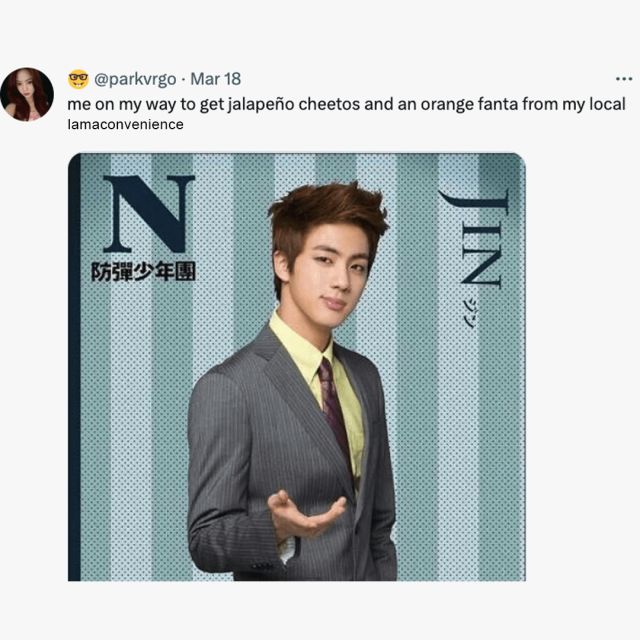Click the large N letter on the card
640x640 pixels.
(149, 213)
